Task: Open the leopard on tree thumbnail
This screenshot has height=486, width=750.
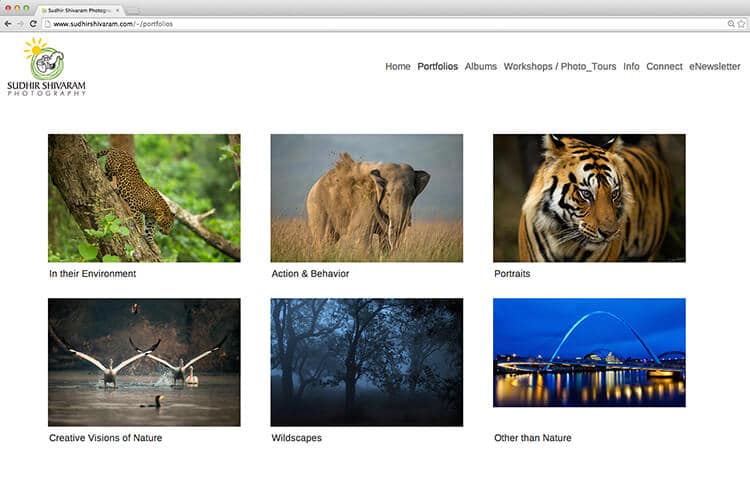Action: [144, 198]
